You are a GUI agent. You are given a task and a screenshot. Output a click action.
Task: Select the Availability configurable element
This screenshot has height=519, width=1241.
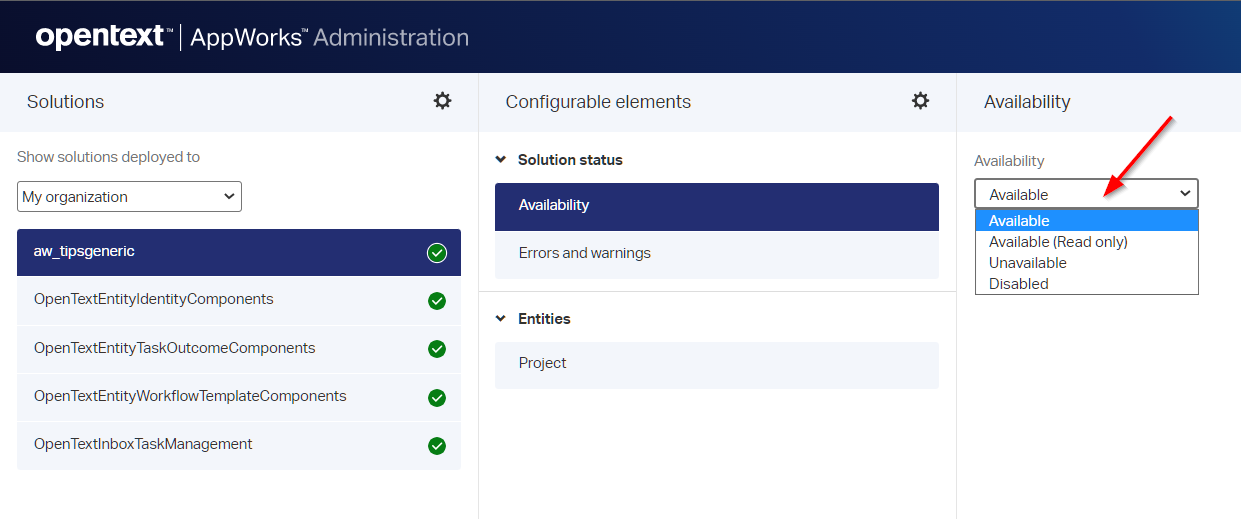pyautogui.click(x=717, y=206)
